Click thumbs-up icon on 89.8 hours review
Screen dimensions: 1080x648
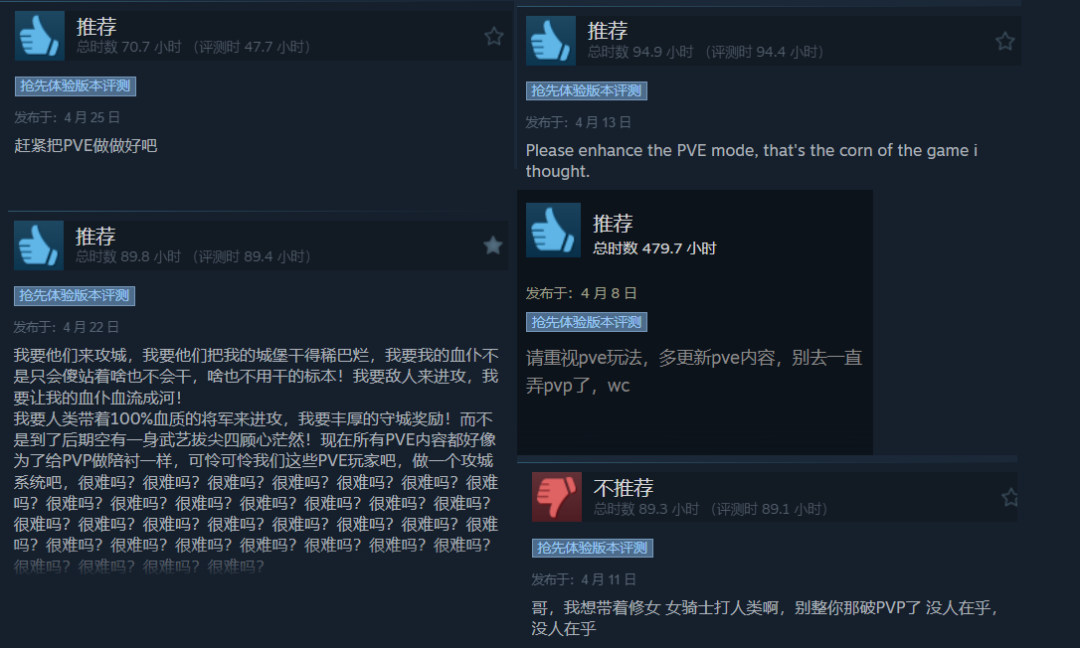pos(39,245)
